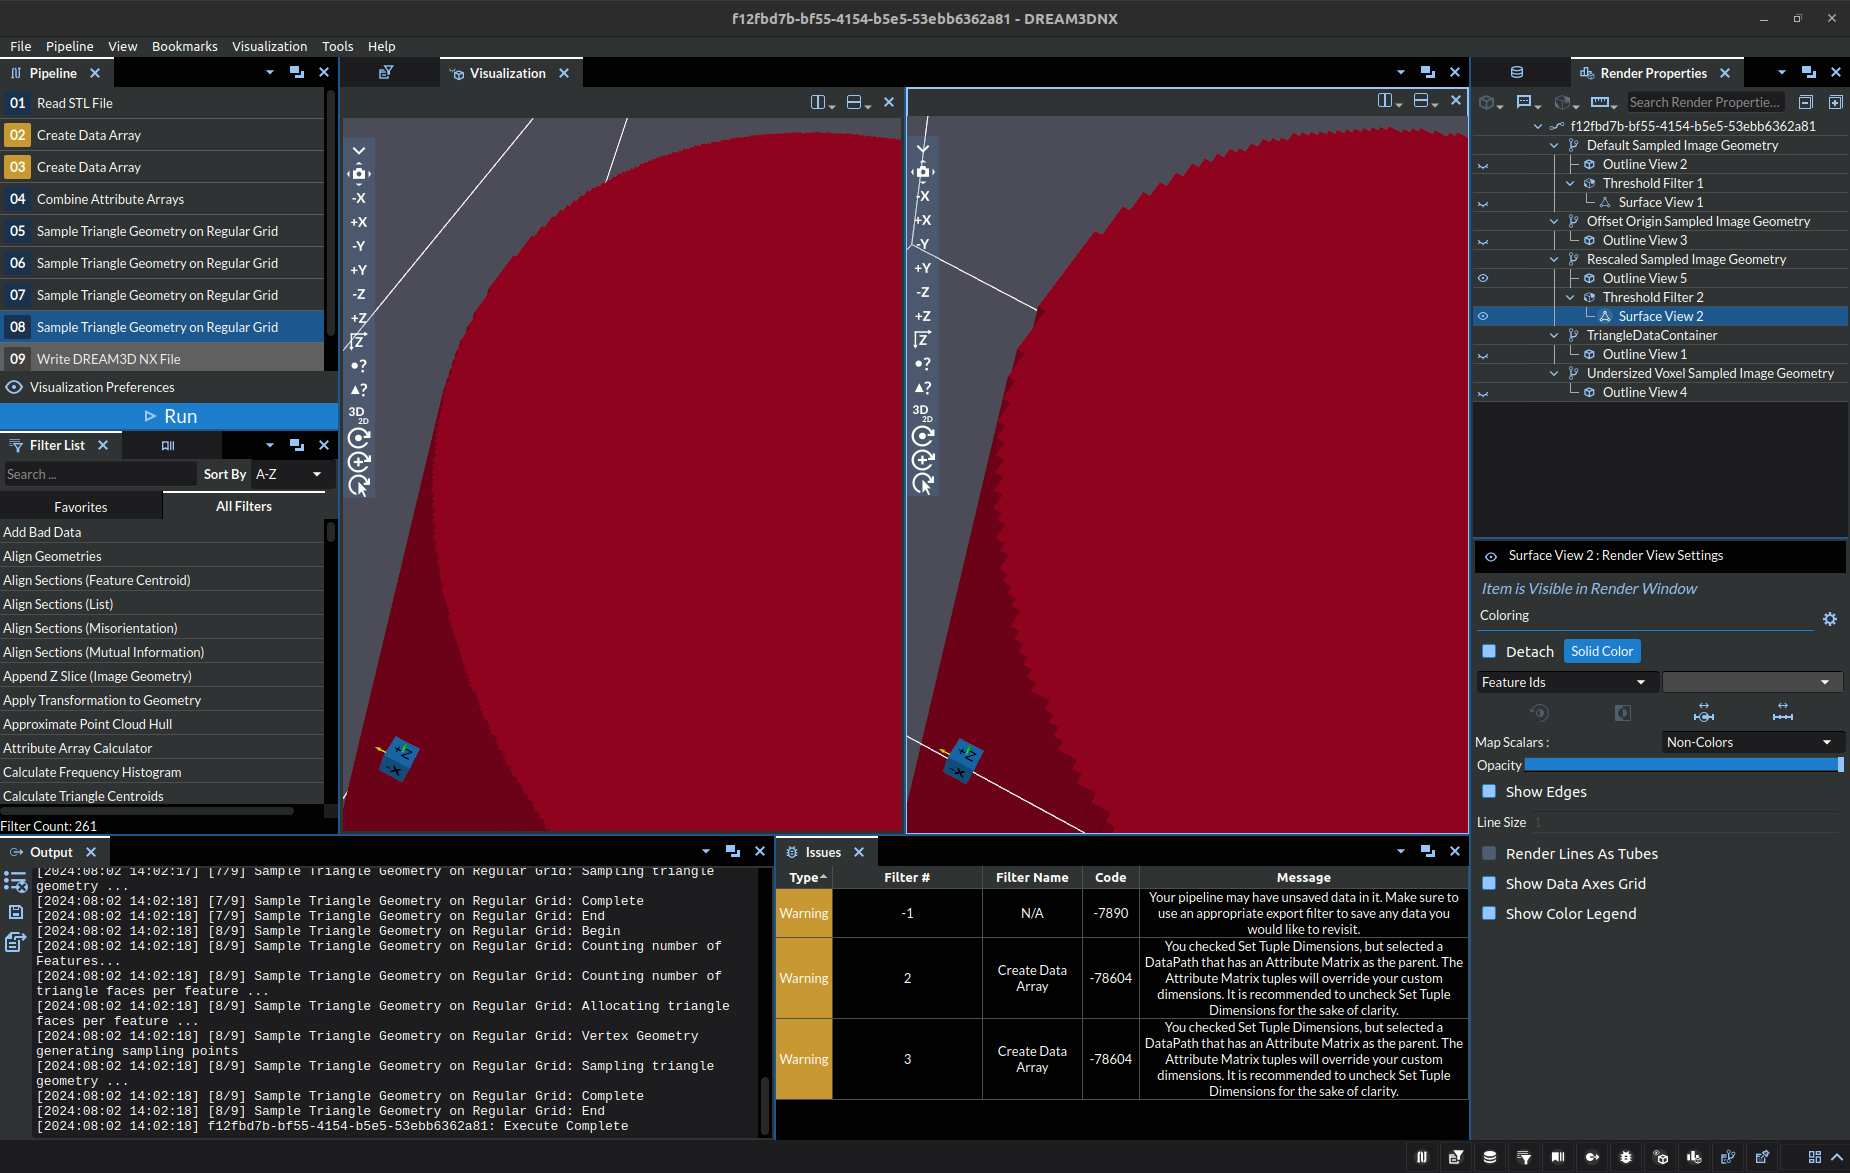The image size is (1850, 1173).
Task: Collapse the Rescaled Sampled Image Geometry node
Action: [x=1553, y=259]
